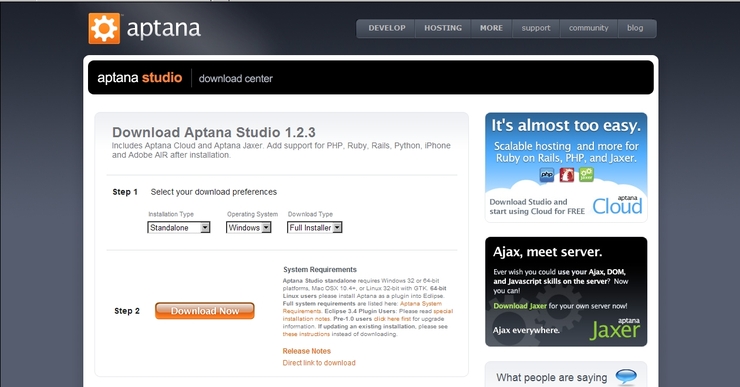Open the HOSTING menu
Screen dimensions: 740x387
coord(443,28)
